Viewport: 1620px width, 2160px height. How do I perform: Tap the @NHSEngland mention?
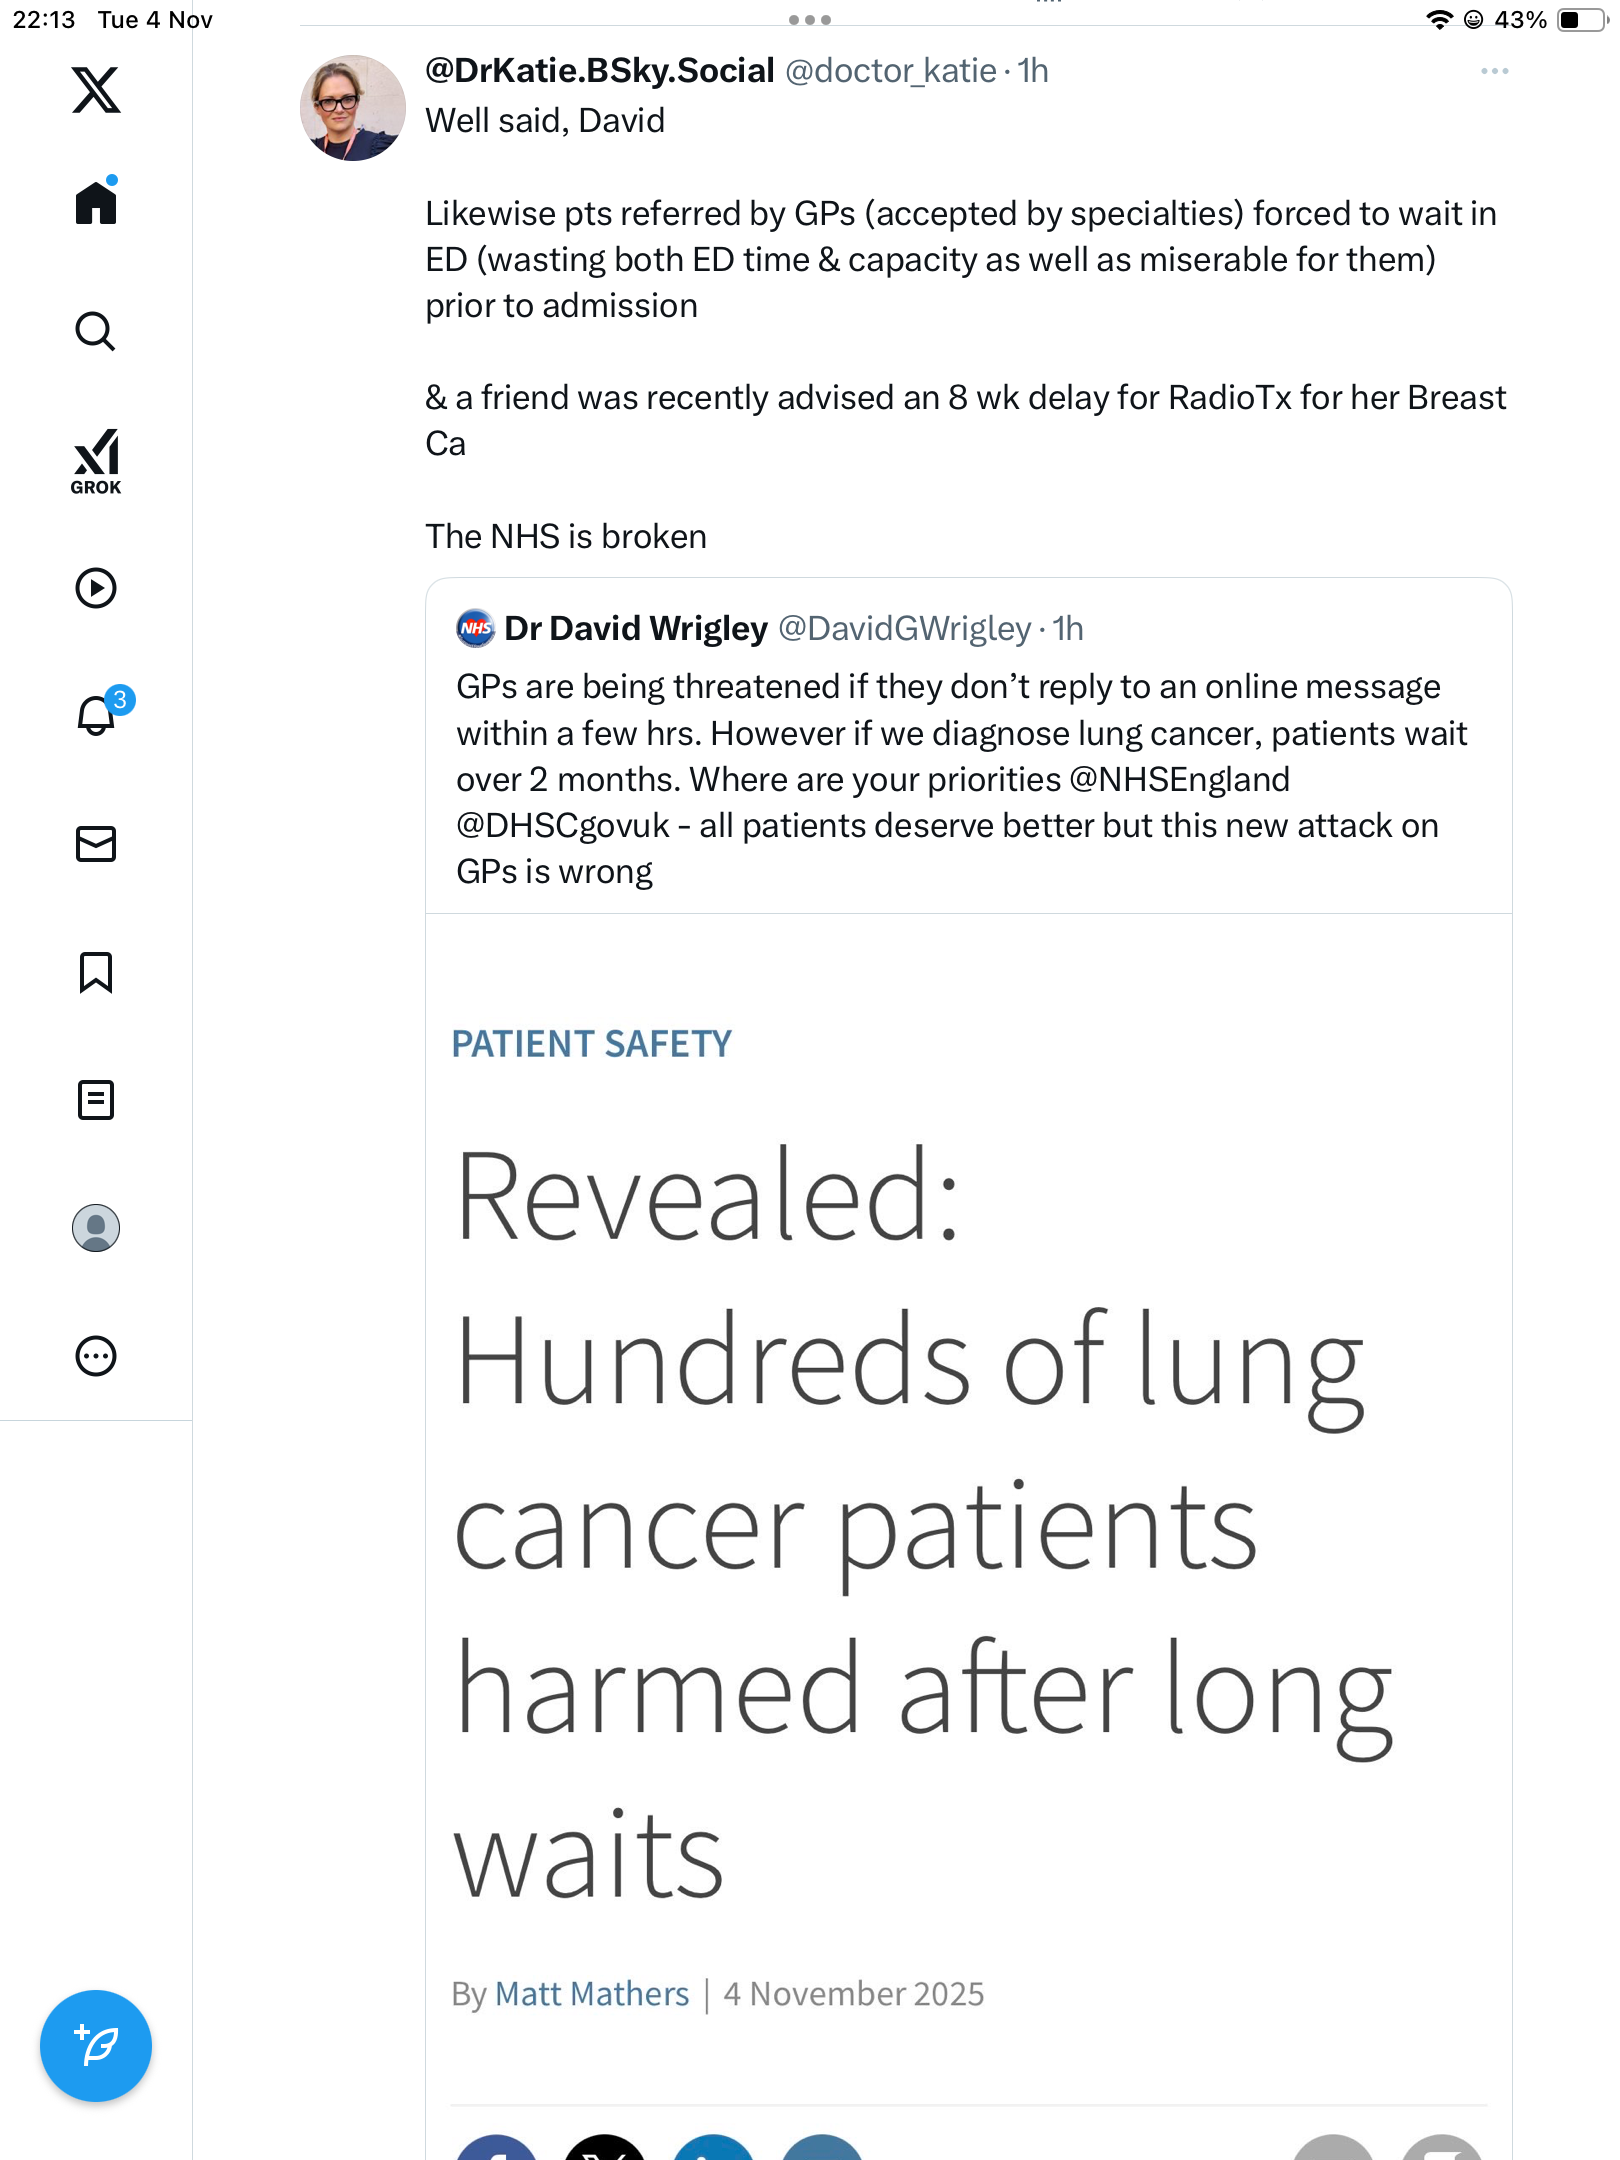(x=1179, y=780)
